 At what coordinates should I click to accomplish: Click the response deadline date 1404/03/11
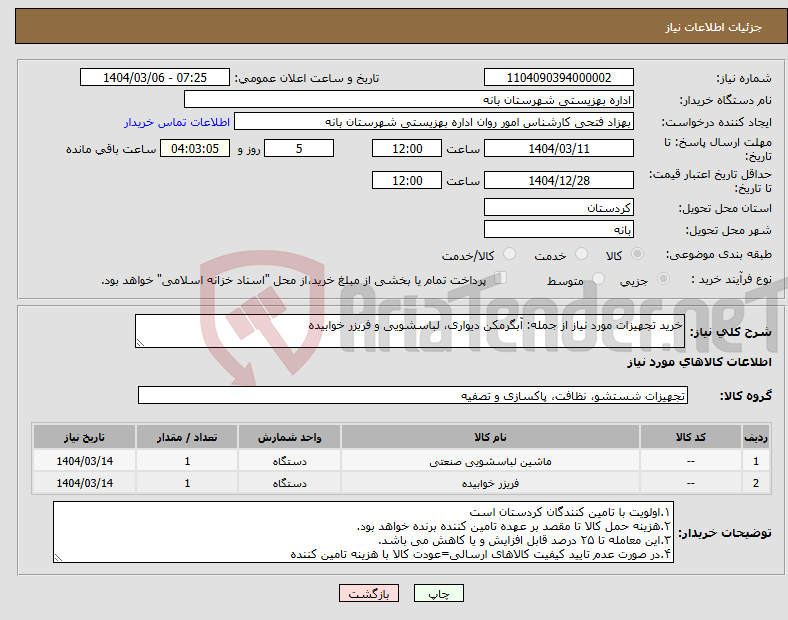558,148
